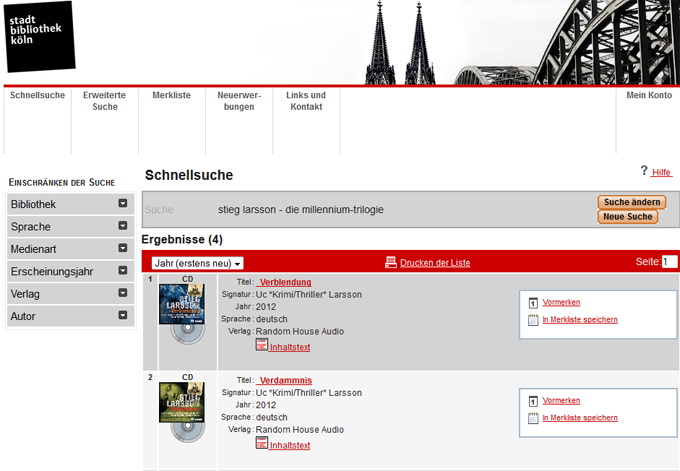The width and height of the screenshot is (680, 471).
Task: Click the Merkliste notepad icon for Verdammnis
Action: pos(533,418)
